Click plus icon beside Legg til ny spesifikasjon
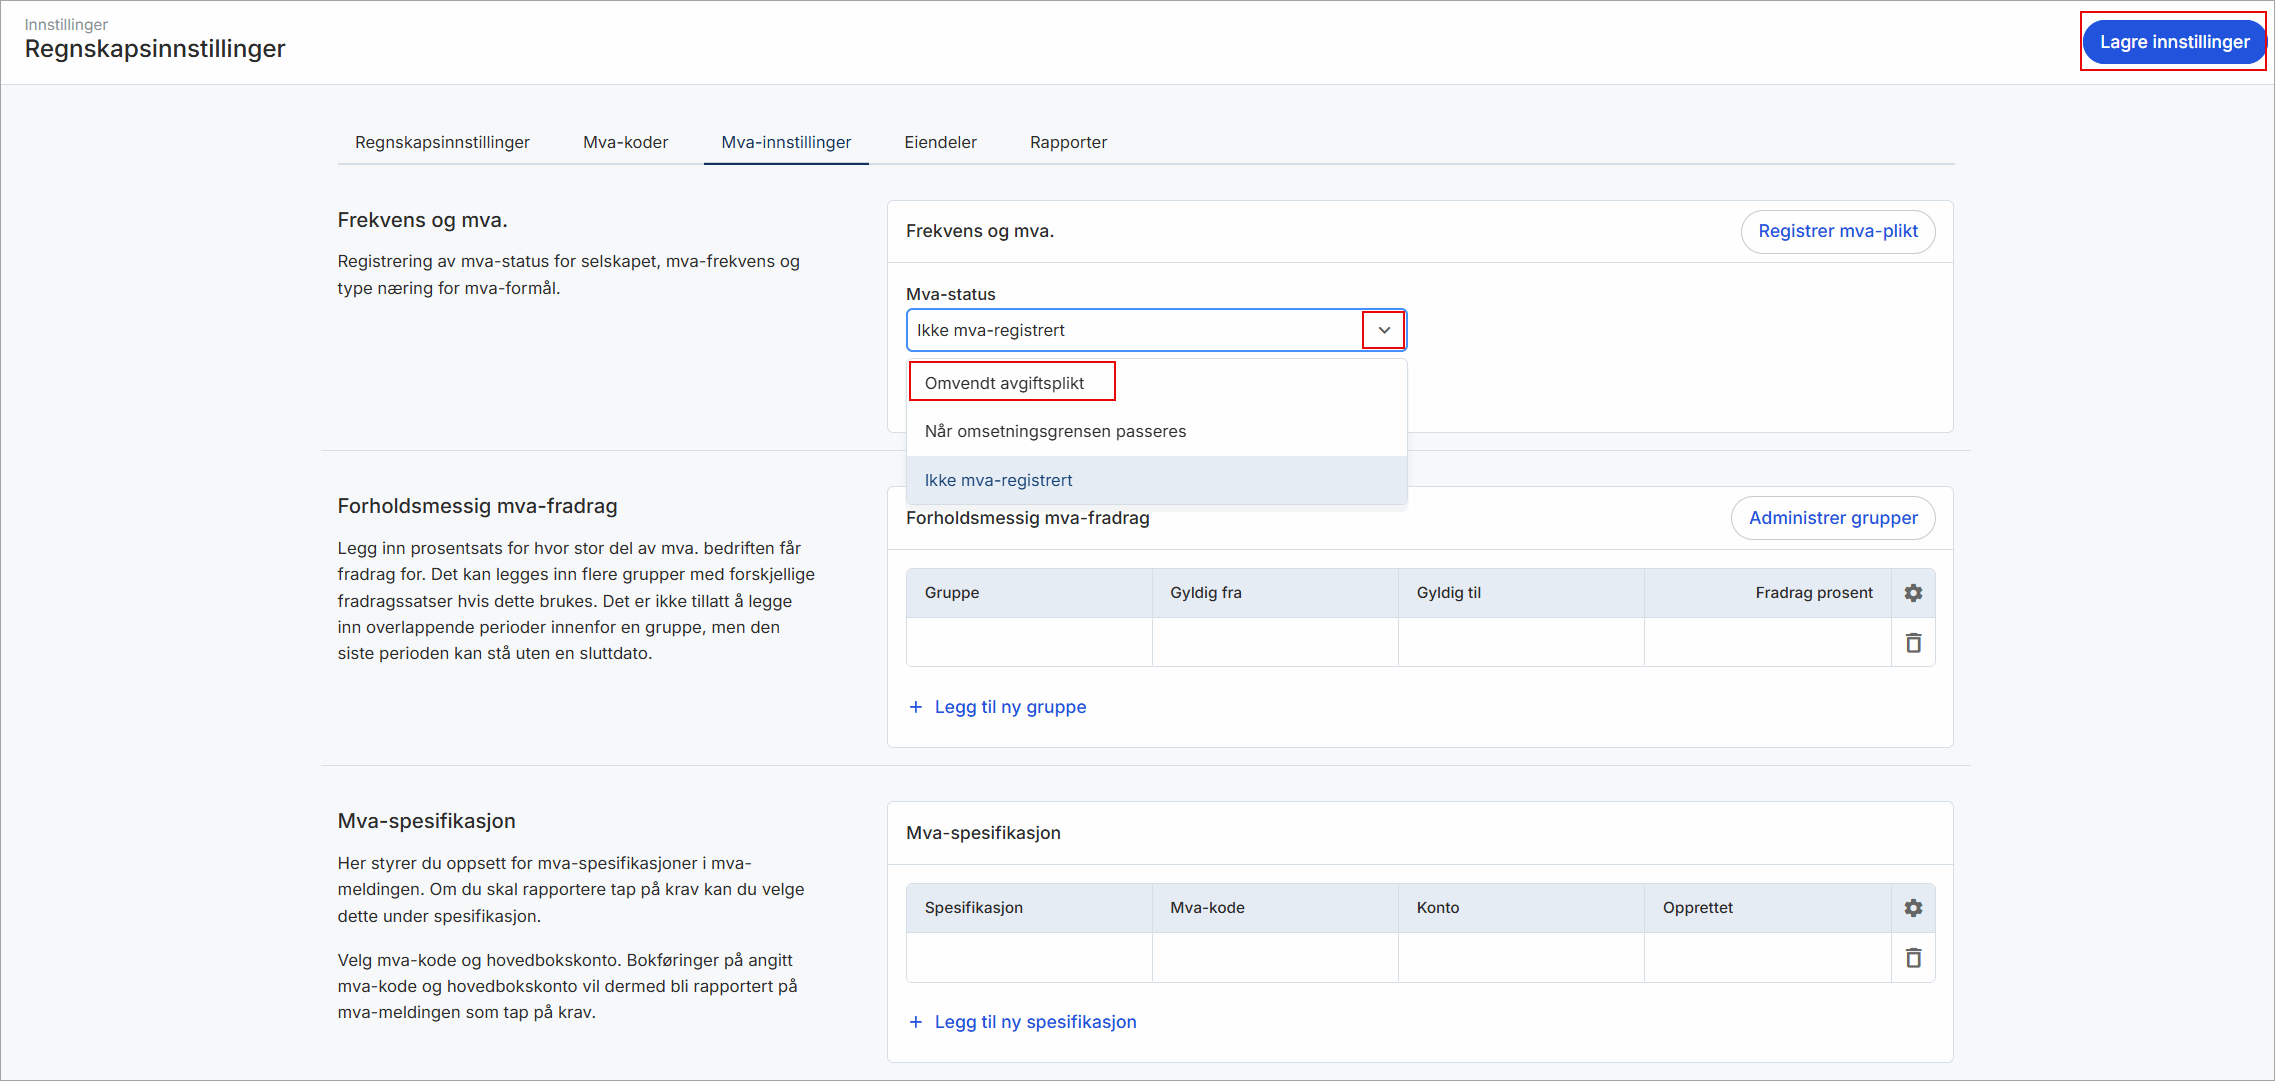 click(x=915, y=1022)
